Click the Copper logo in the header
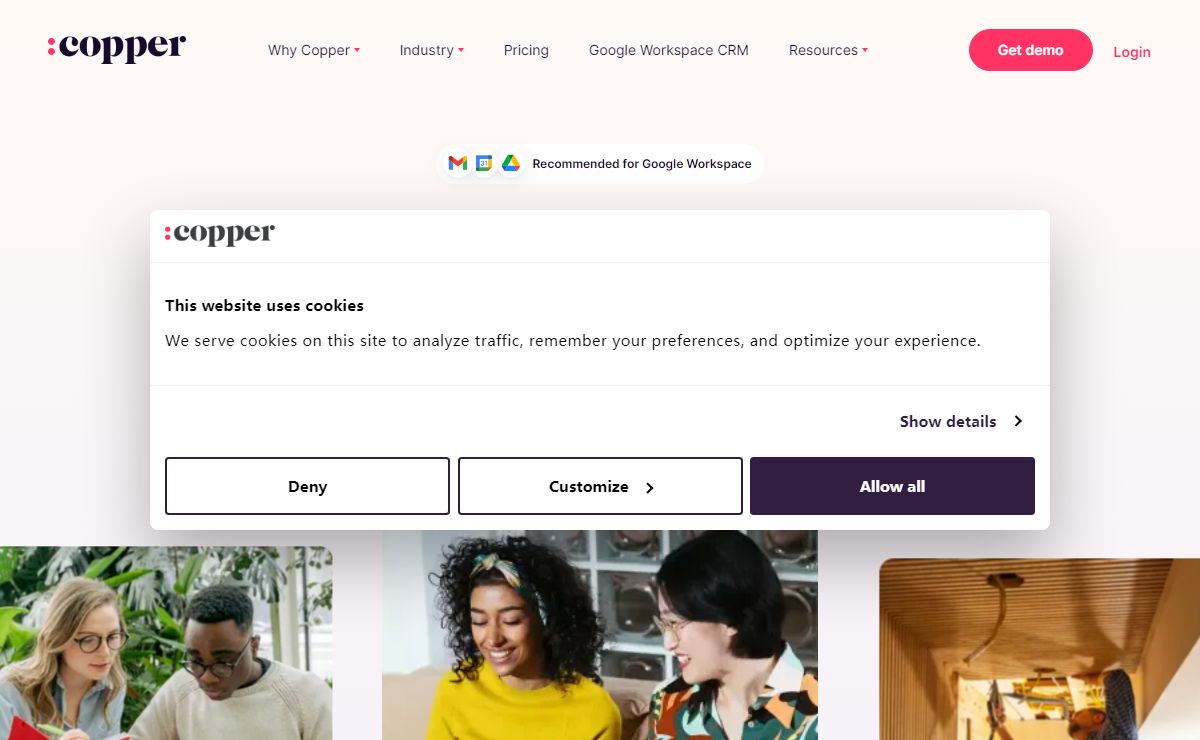 [x=117, y=47]
